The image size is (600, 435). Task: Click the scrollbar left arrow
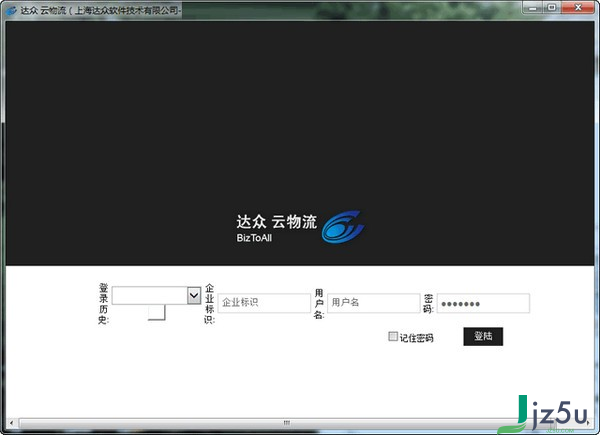11,423
